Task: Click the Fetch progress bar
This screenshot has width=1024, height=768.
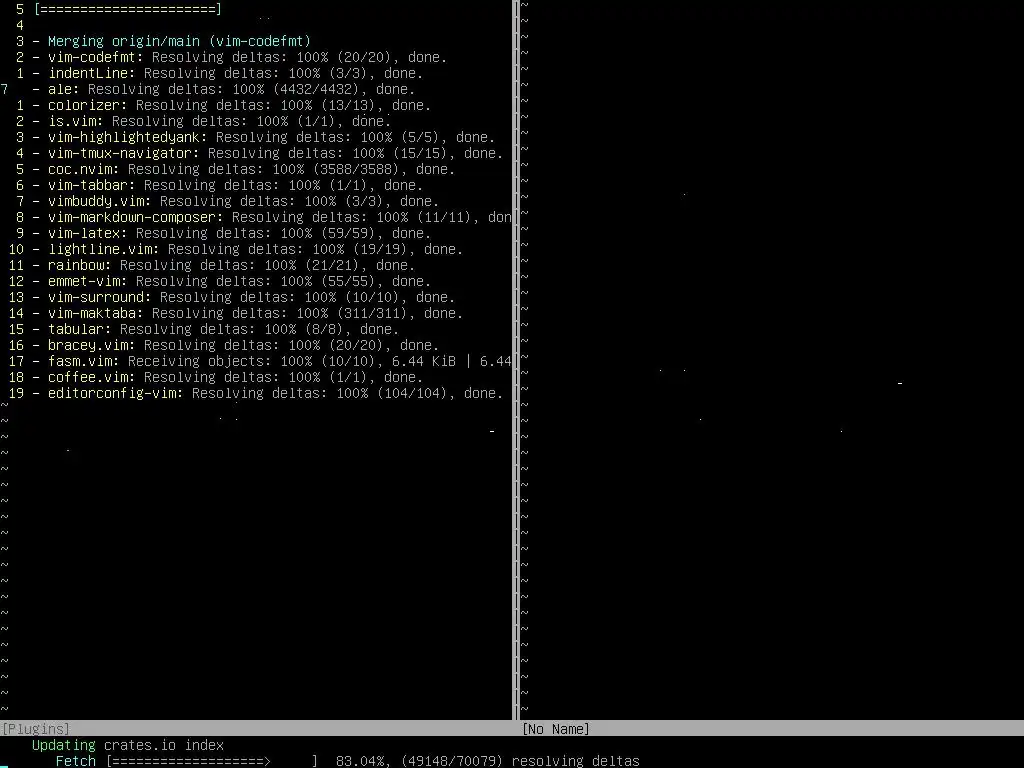Action: tap(212, 761)
